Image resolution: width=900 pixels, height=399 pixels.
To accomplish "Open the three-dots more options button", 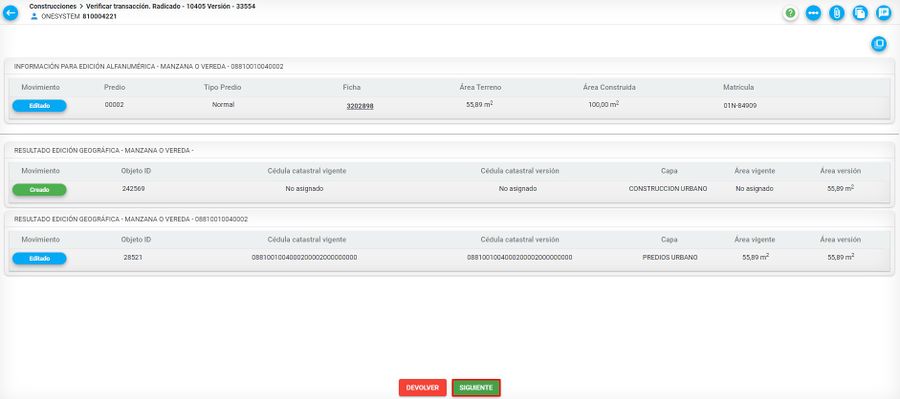I will [813, 13].
